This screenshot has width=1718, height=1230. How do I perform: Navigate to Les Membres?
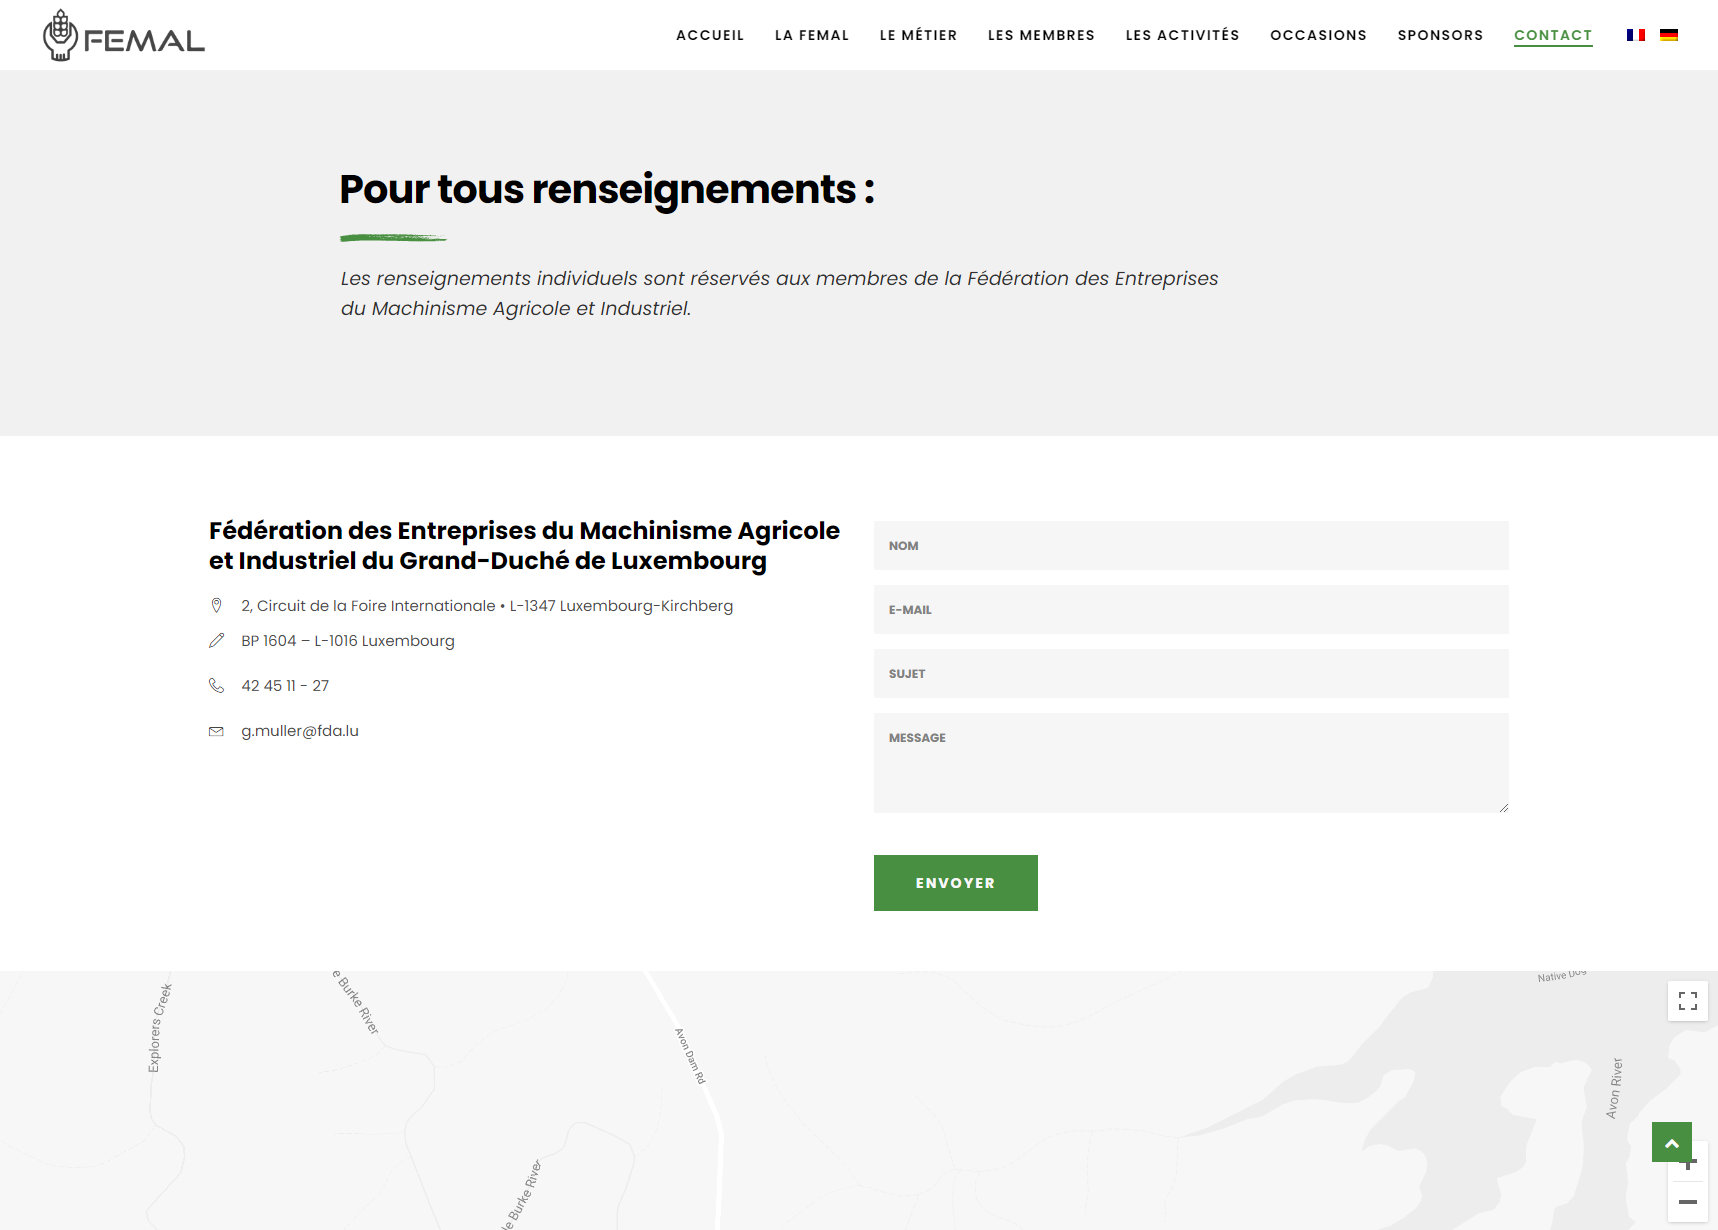[1040, 35]
